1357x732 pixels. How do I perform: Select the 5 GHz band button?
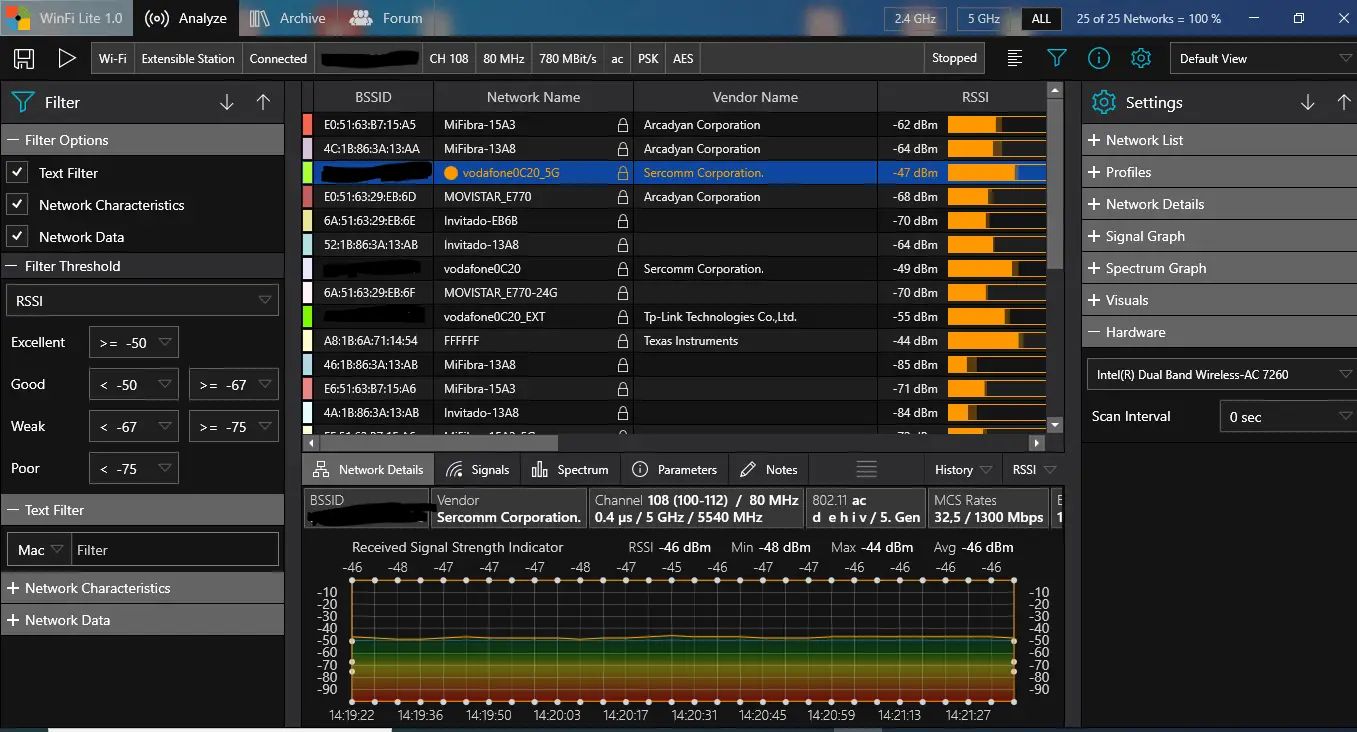[983, 18]
